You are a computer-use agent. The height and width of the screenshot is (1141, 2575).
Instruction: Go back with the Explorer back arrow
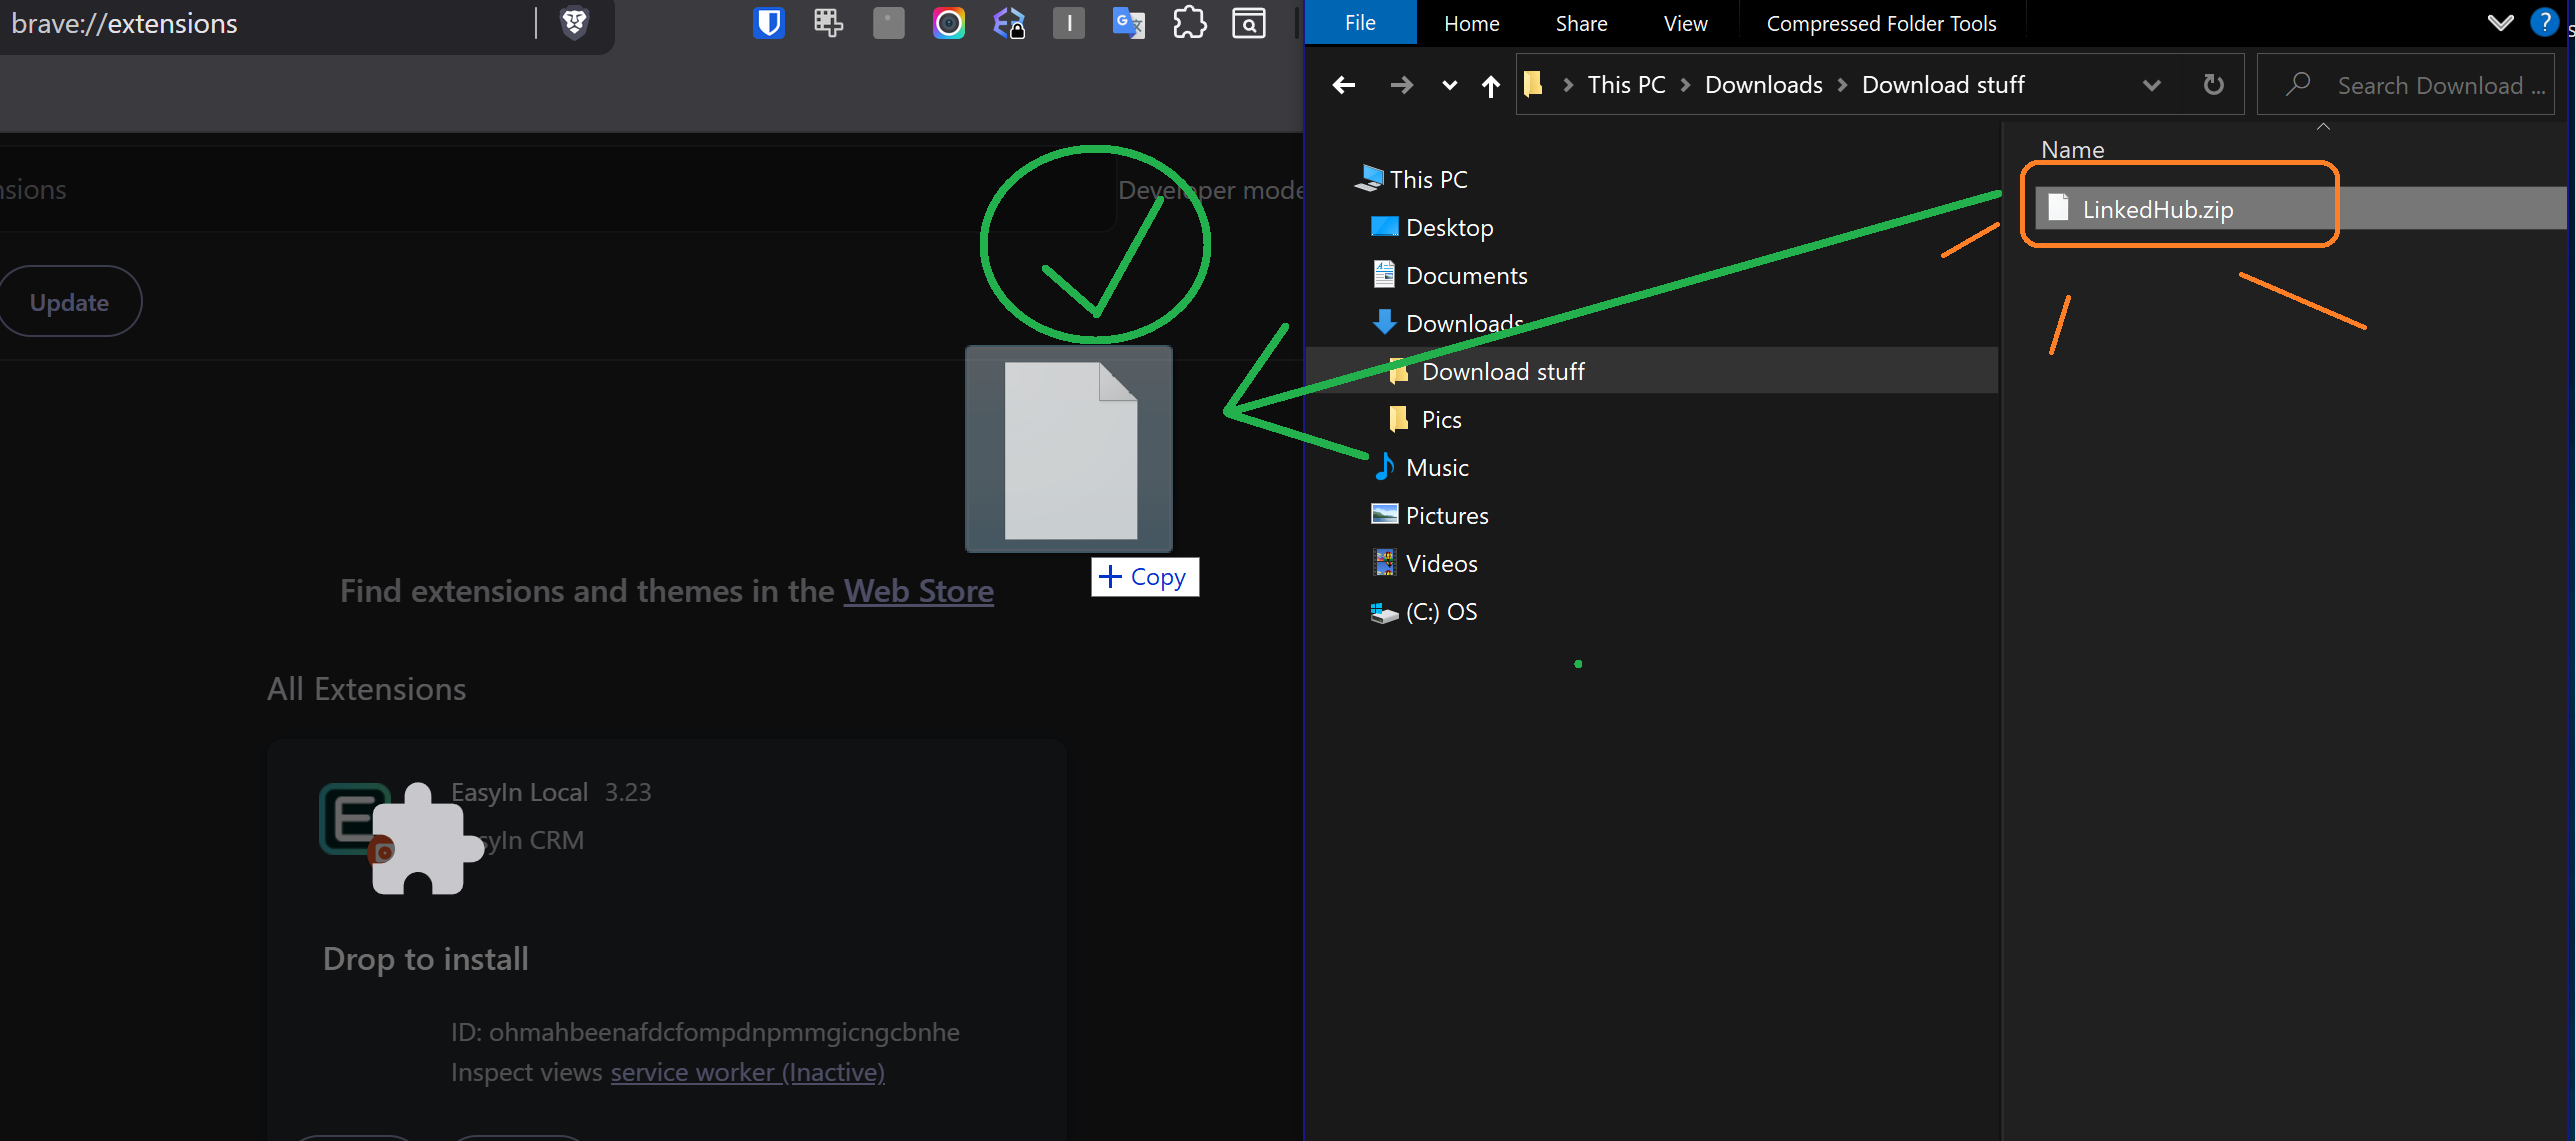click(1344, 85)
